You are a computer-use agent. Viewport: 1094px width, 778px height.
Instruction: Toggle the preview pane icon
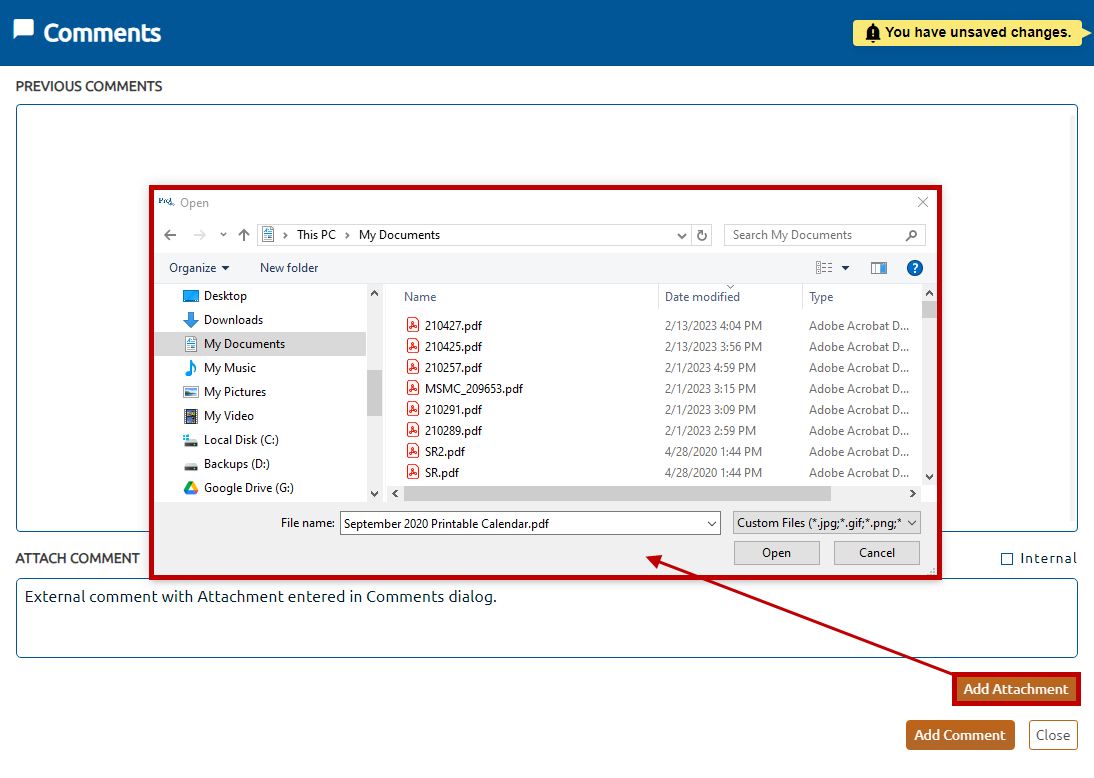(x=879, y=268)
